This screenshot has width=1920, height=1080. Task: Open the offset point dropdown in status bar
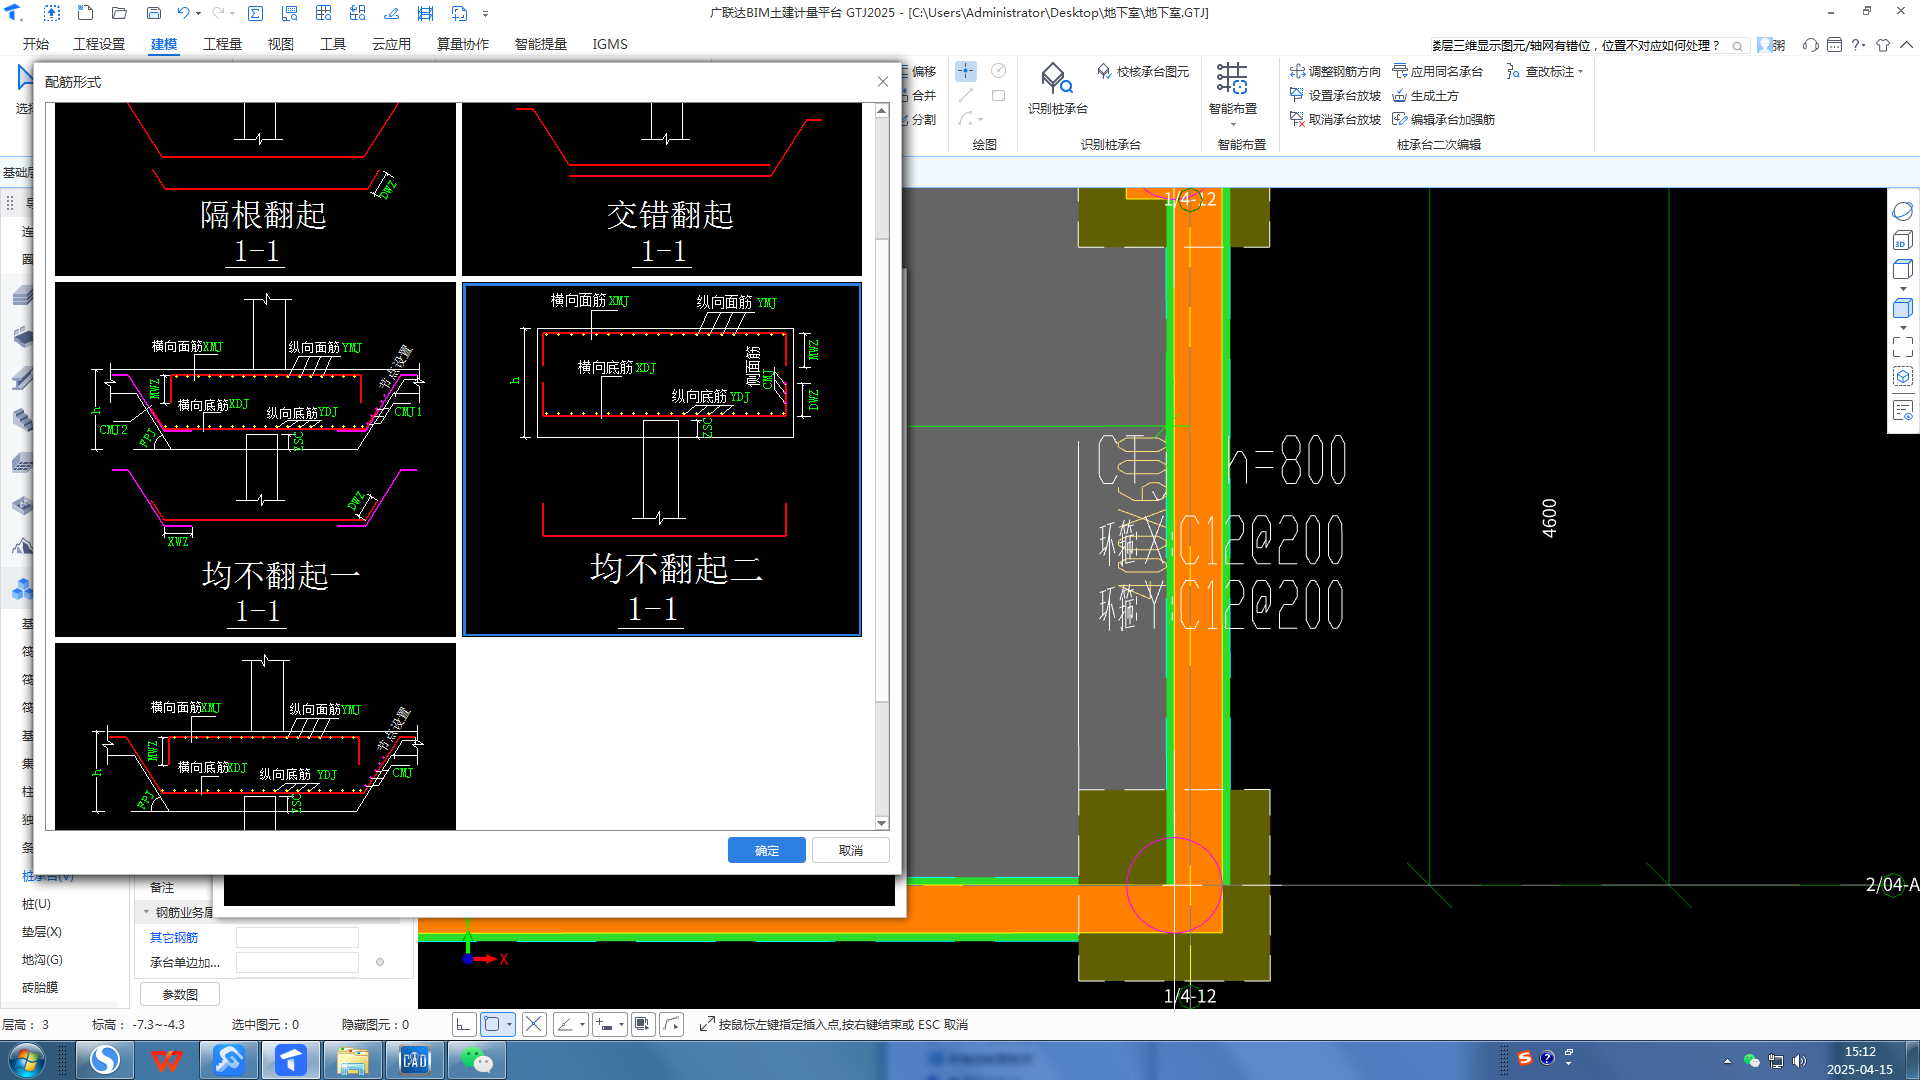point(621,1025)
